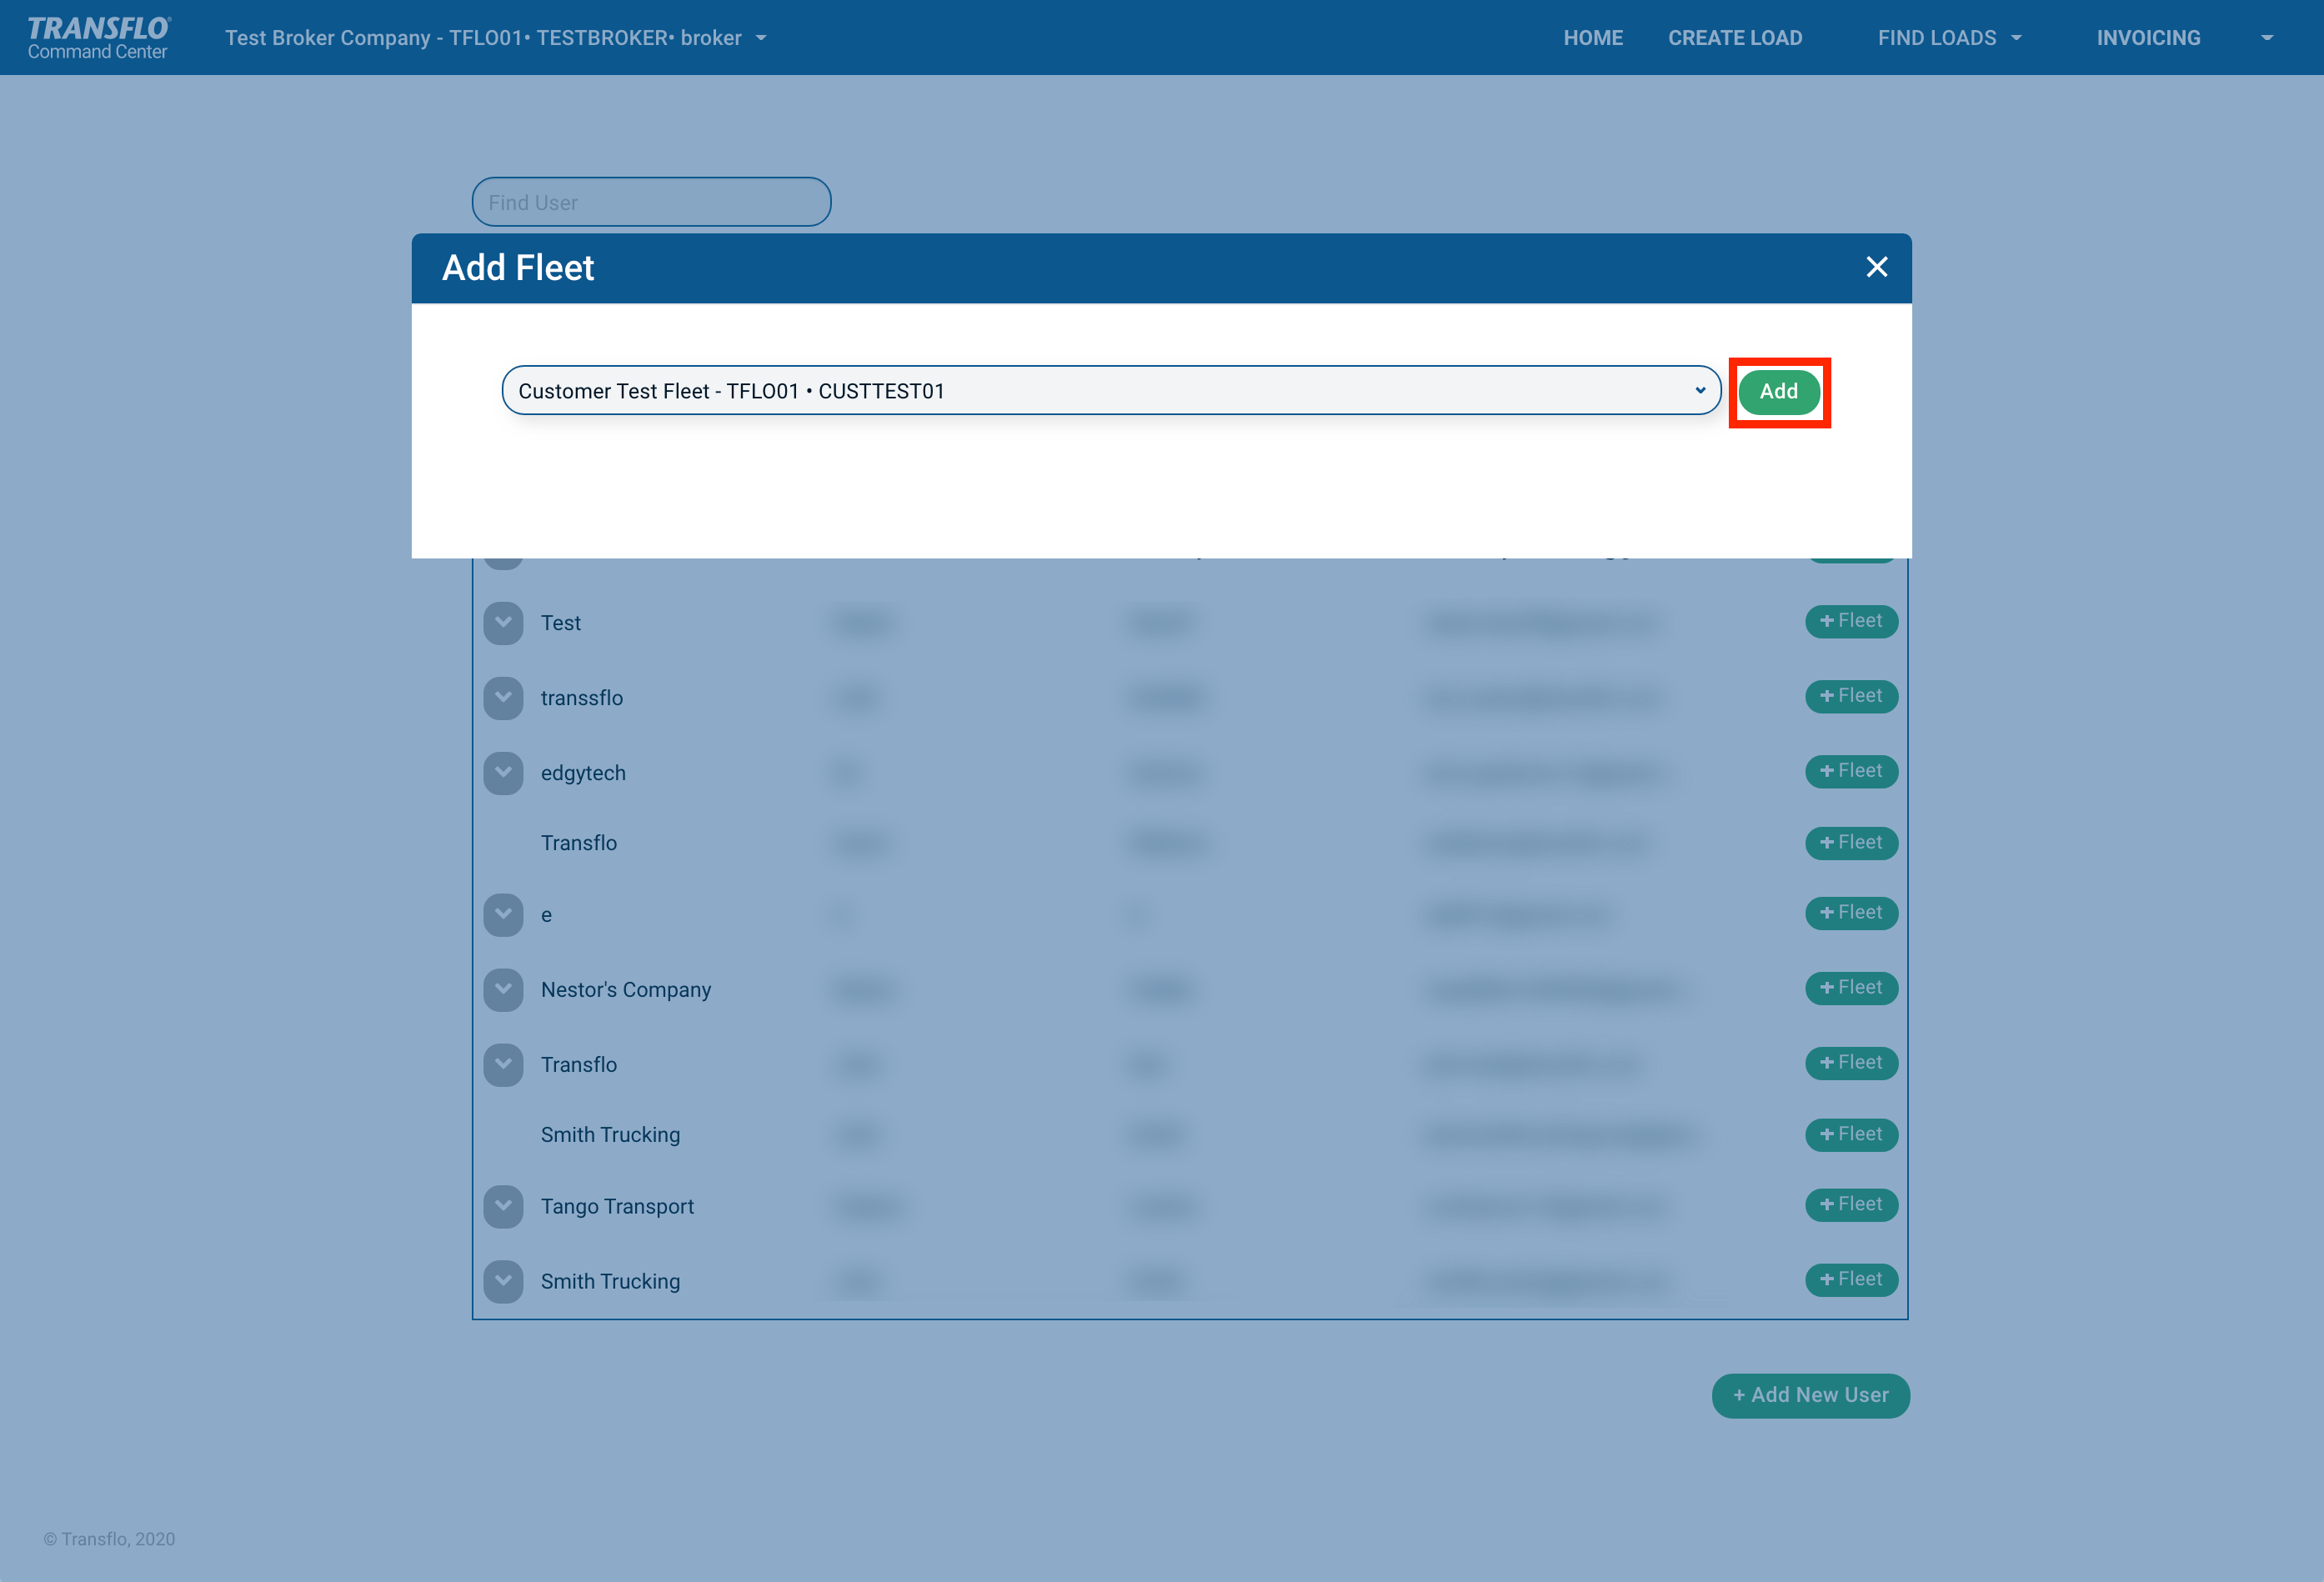Click in the Find User search field
This screenshot has width=2324, height=1582.
click(651, 202)
